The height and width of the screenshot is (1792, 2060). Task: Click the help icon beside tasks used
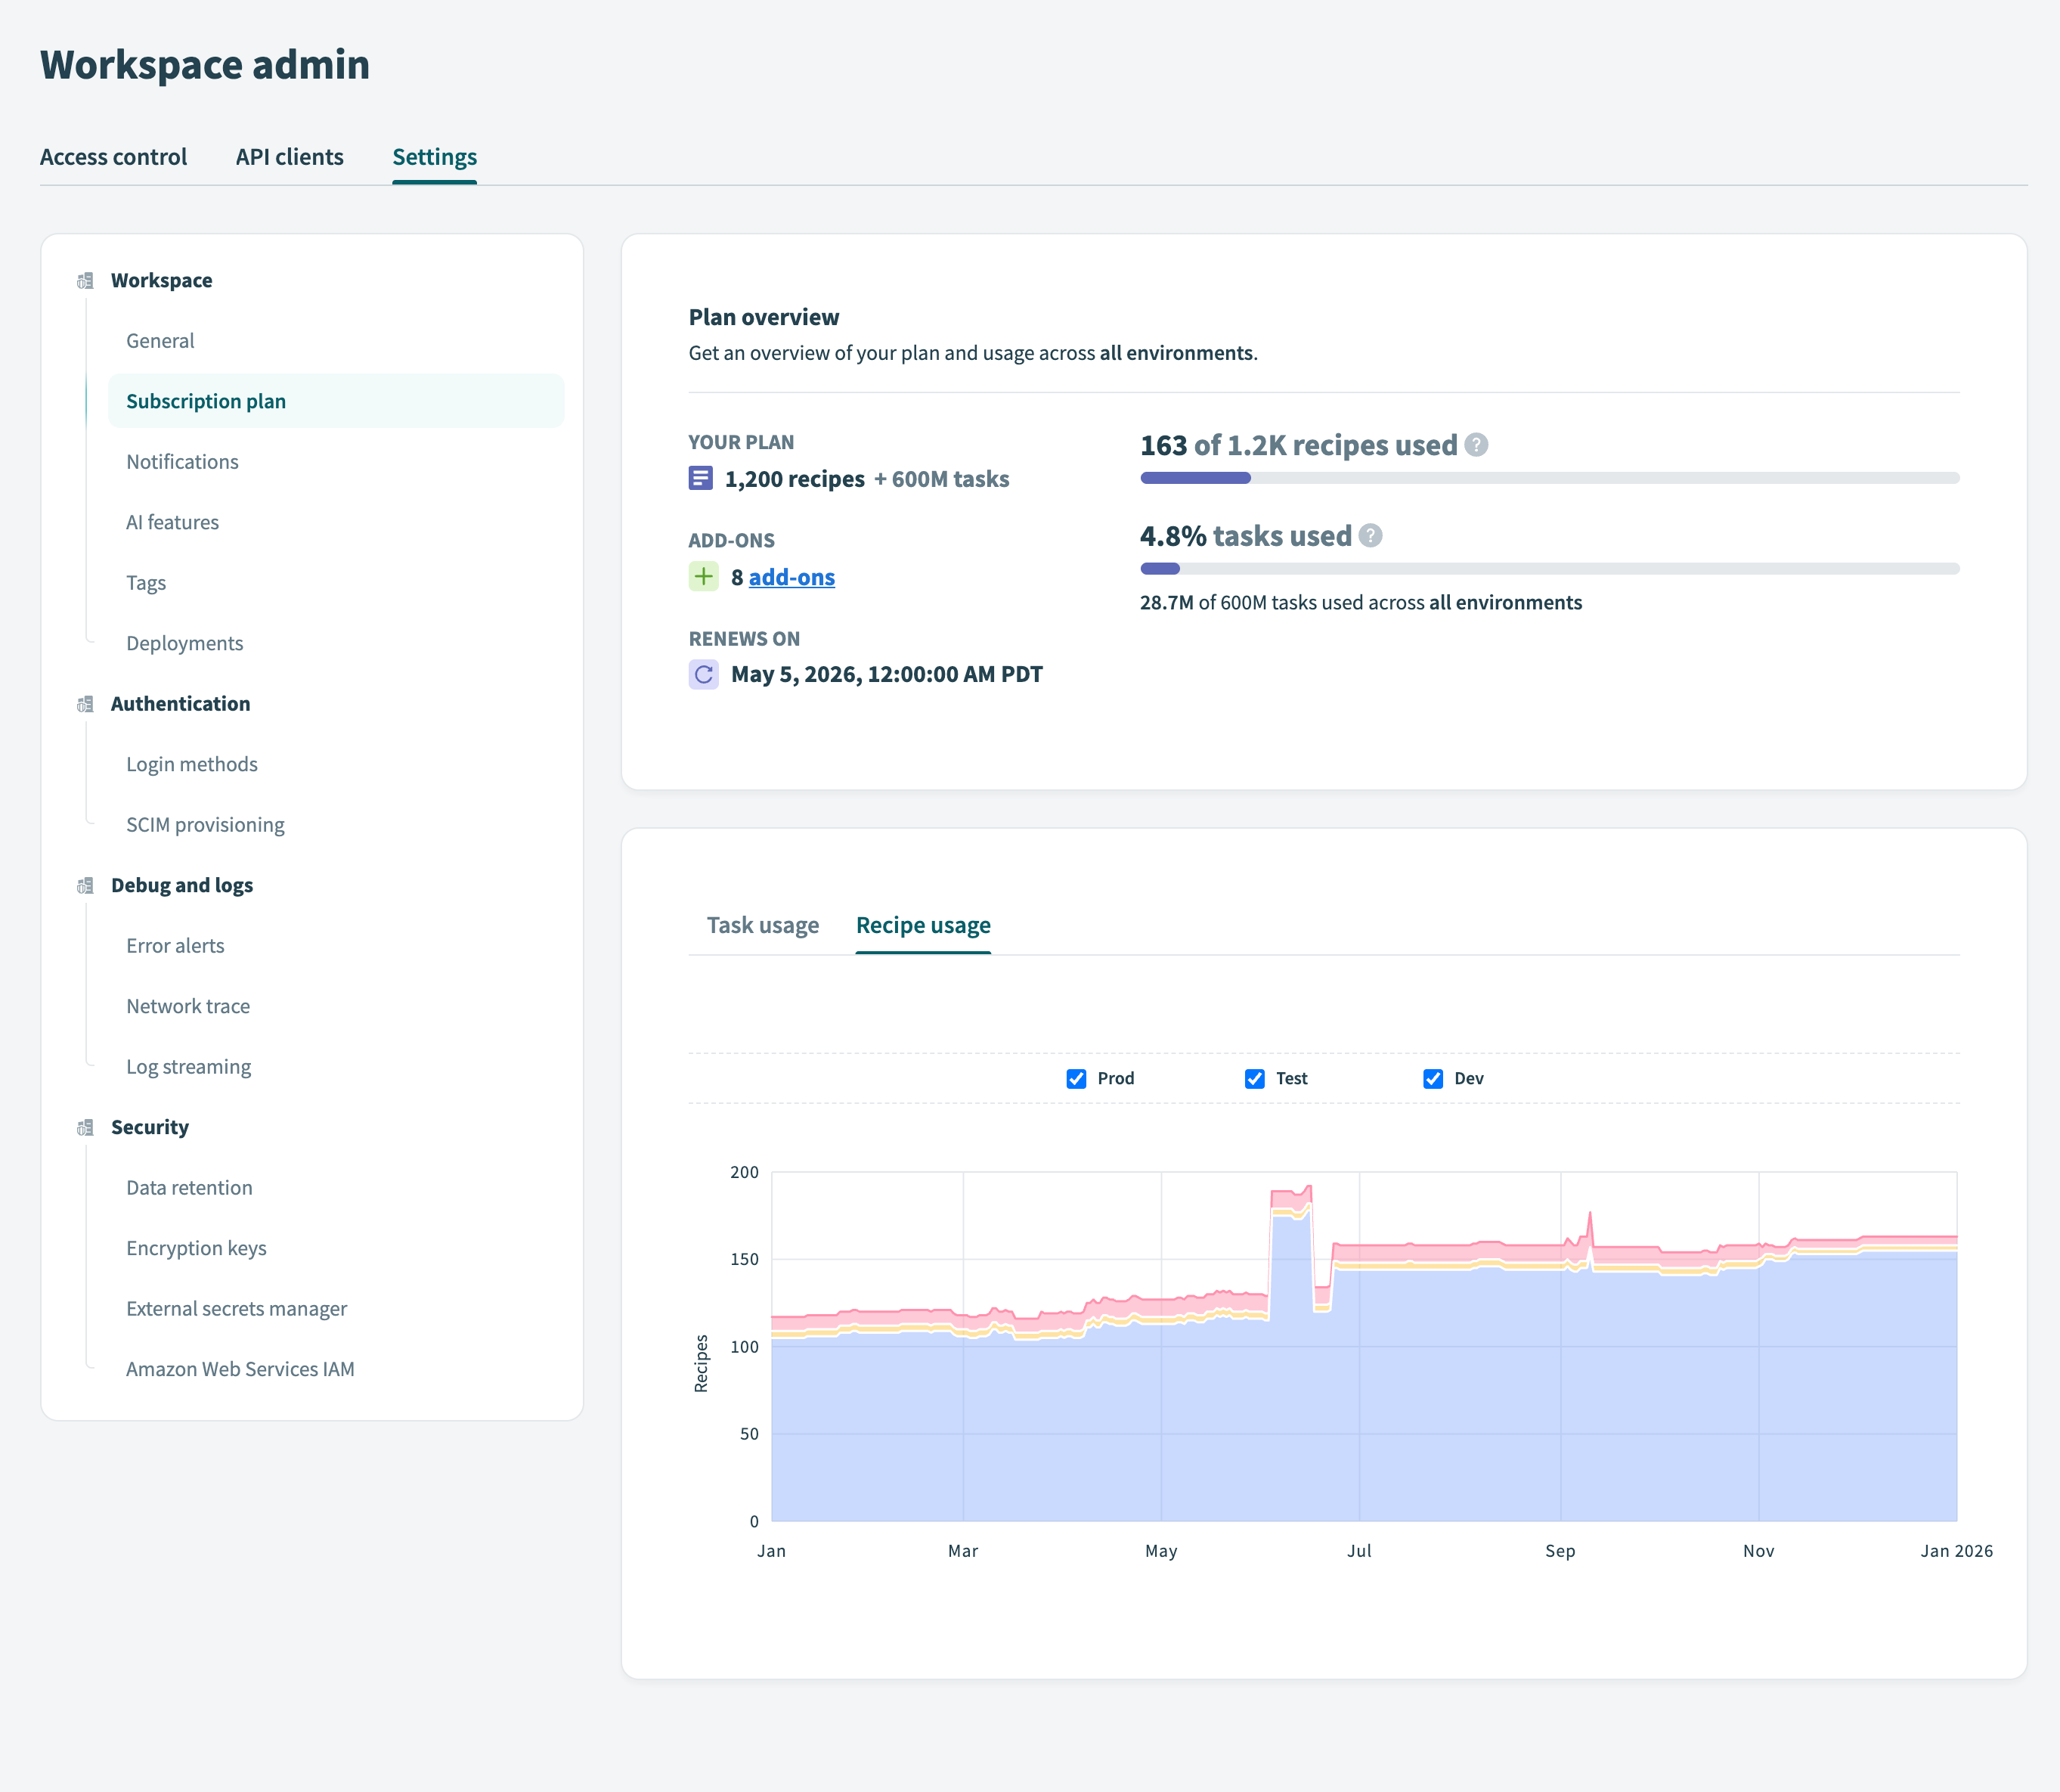(x=1370, y=536)
